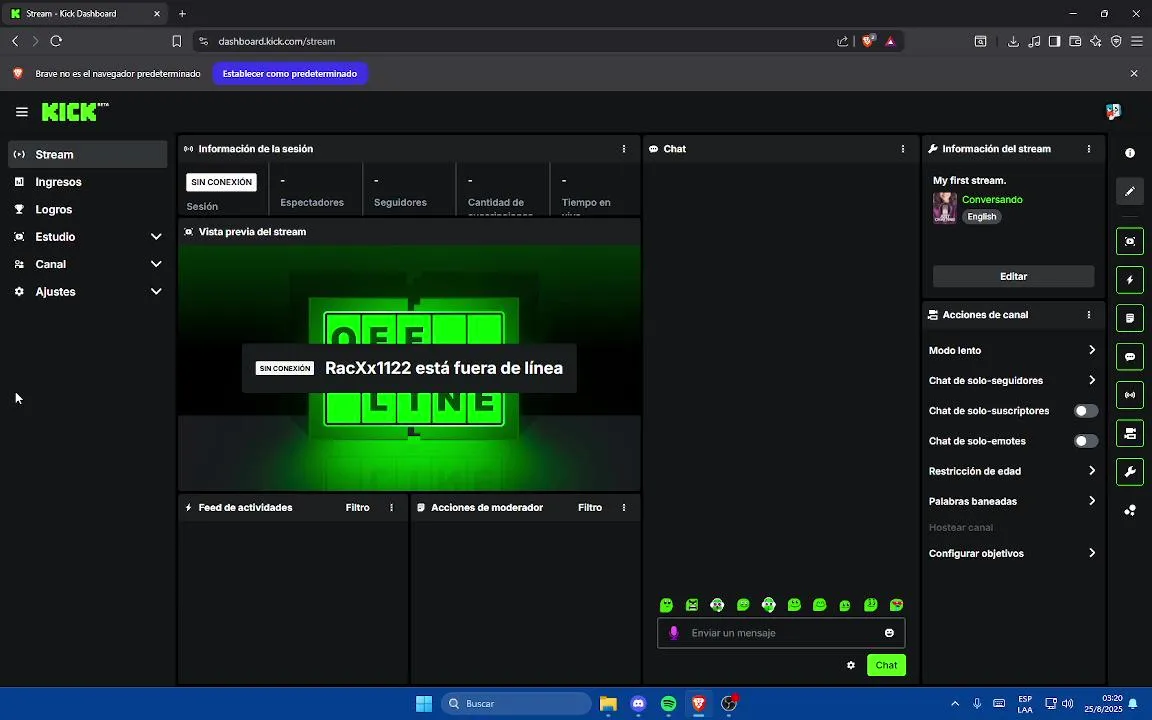Toggle the broadcast session info icon in right sidebar

(1130, 395)
